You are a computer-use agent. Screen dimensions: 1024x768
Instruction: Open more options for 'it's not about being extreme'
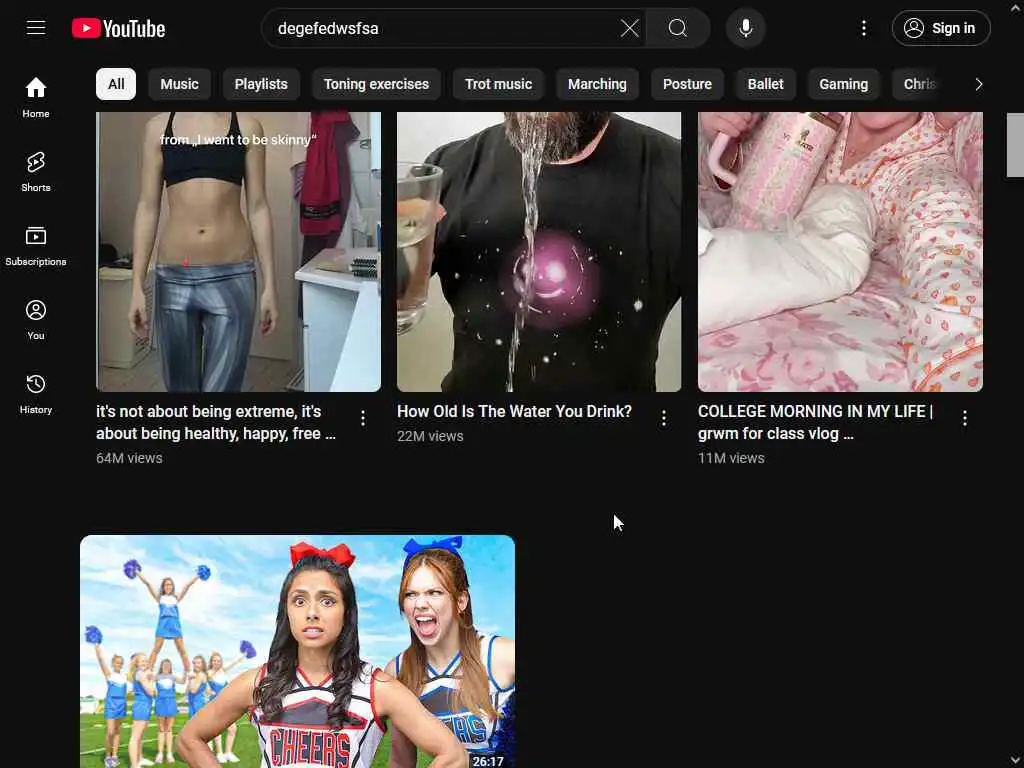point(363,418)
